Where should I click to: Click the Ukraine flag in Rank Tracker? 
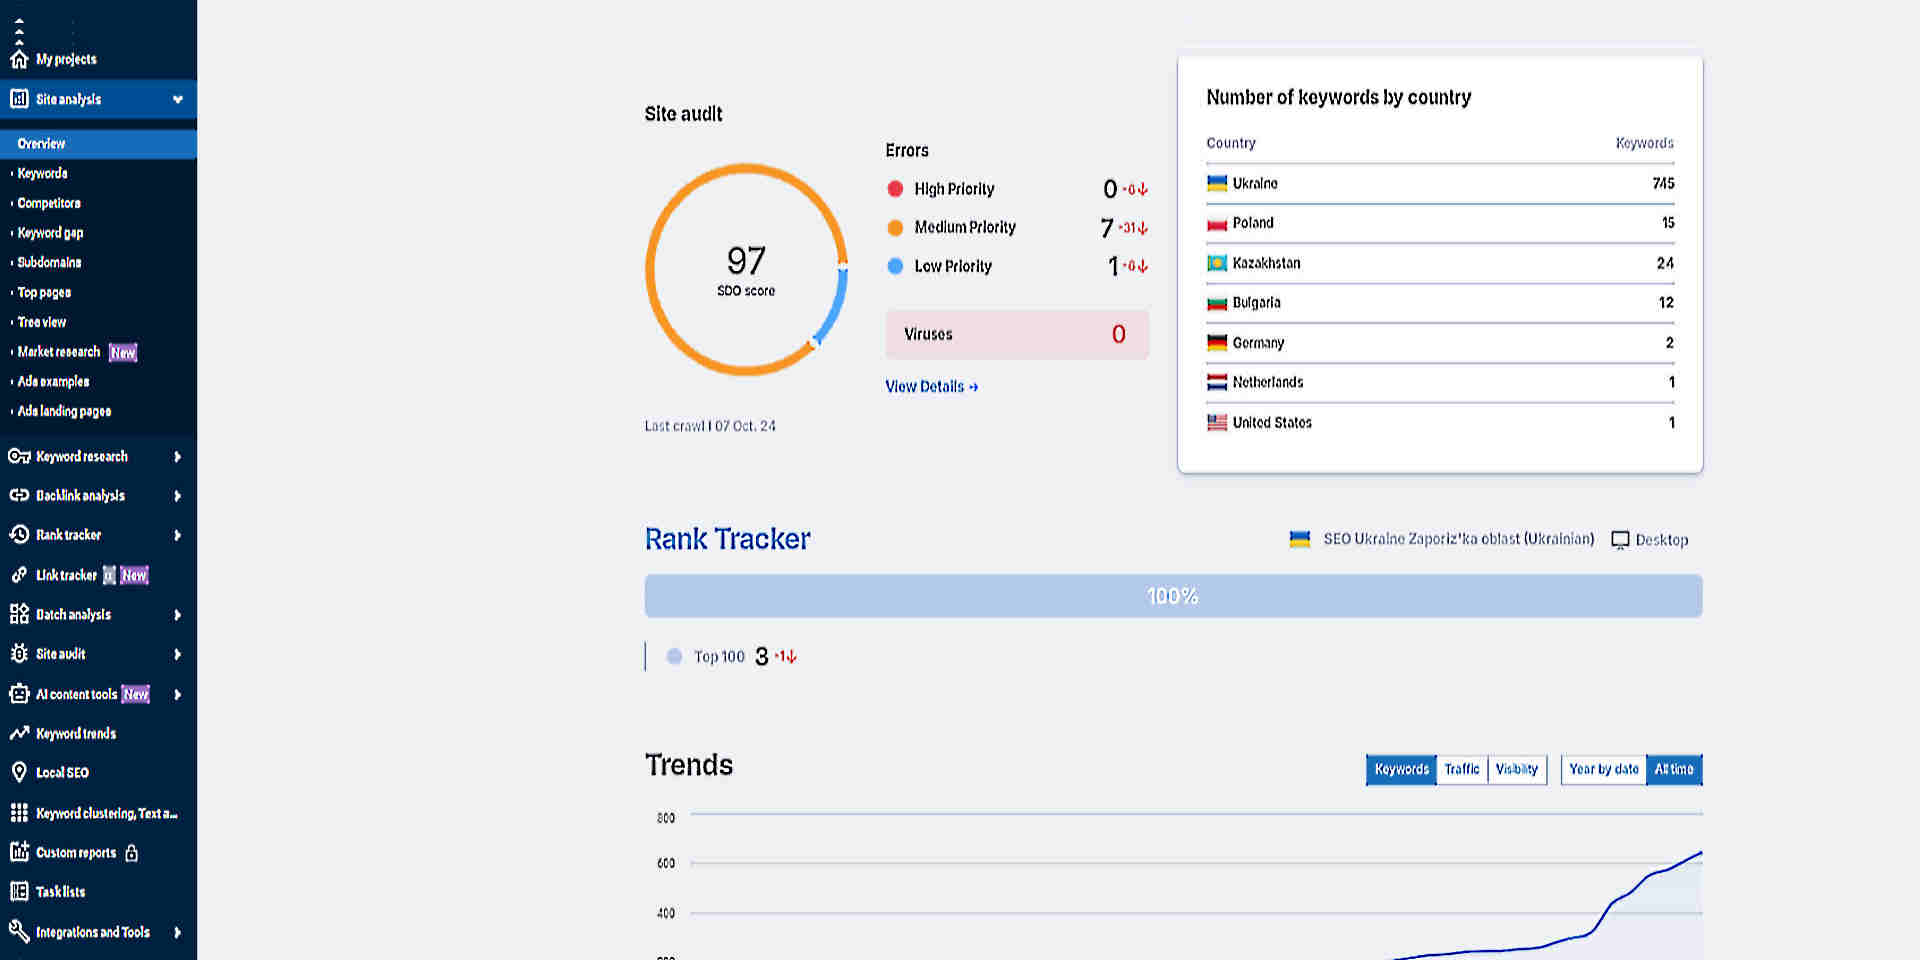coord(1299,539)
